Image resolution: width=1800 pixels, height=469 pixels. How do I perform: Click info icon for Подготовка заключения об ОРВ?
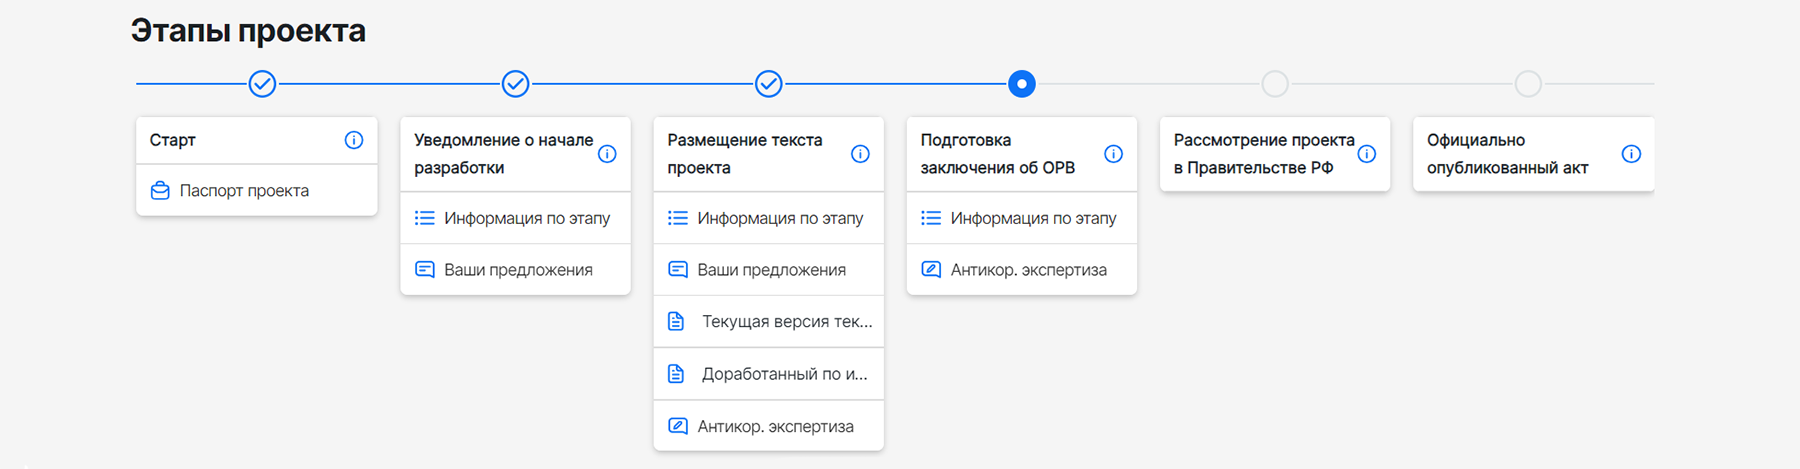1113,154
